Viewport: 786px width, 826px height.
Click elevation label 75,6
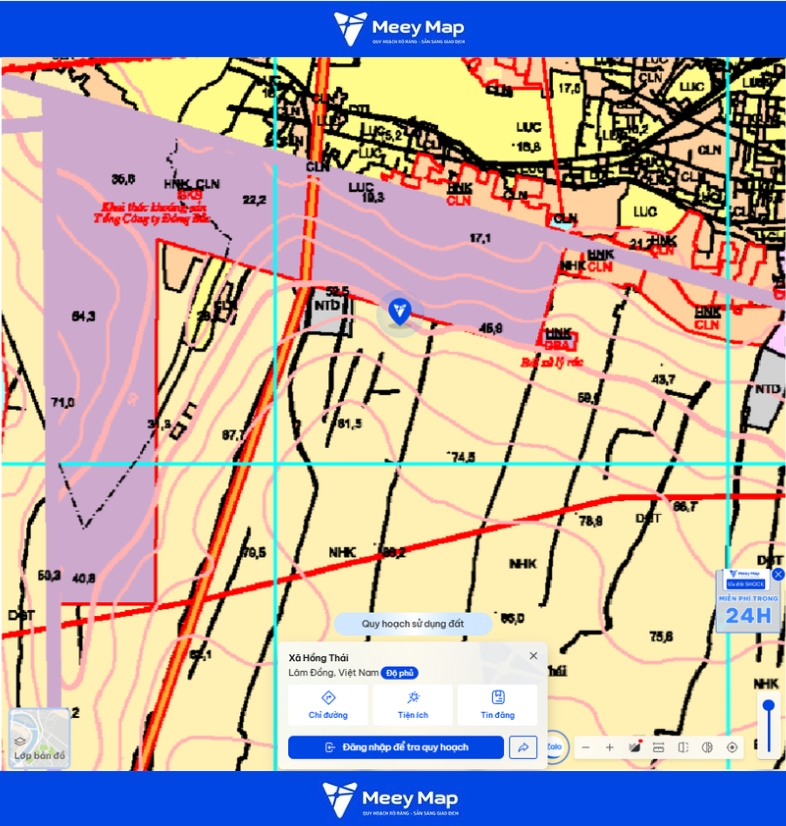pyautogui.click(x=661, y=637)
